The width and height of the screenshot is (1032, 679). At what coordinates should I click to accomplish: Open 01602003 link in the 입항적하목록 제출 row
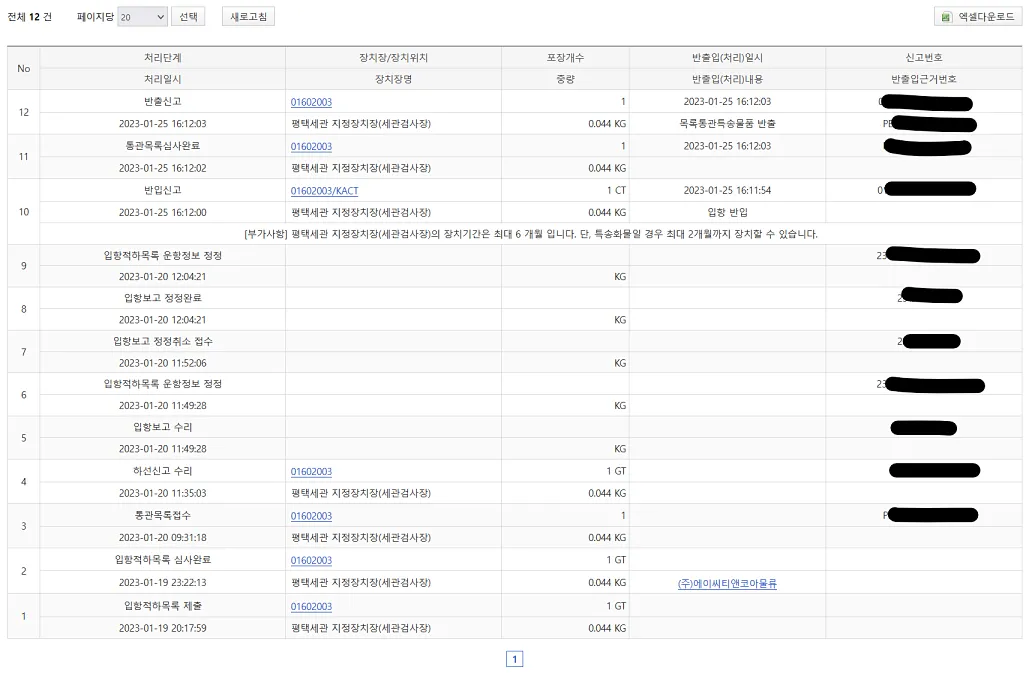point(311,606)
